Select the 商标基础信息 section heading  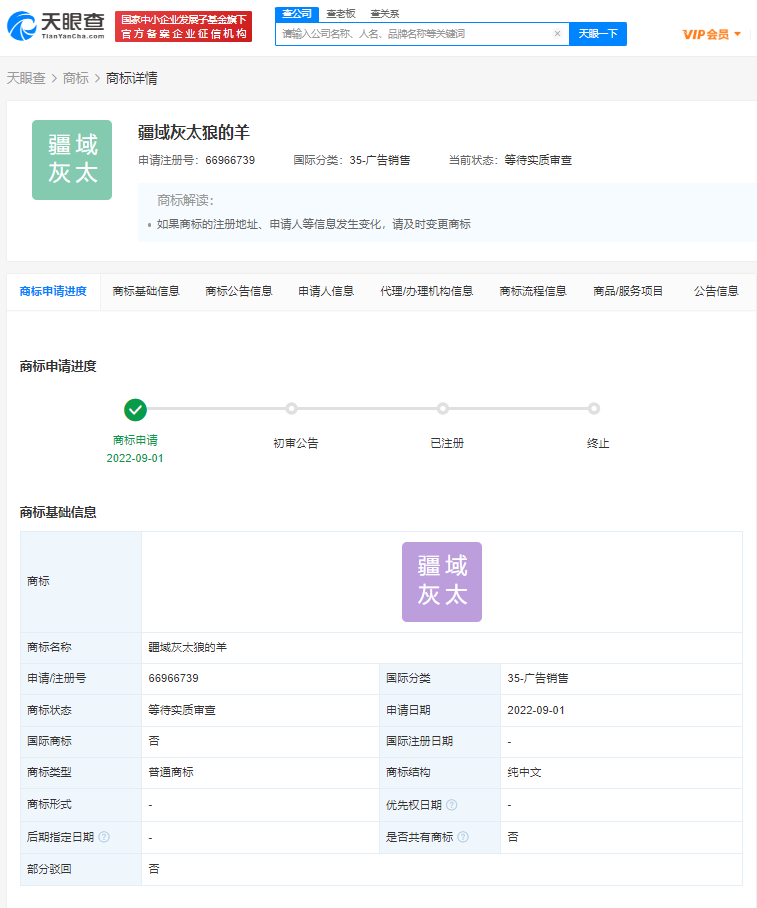[x=58, y=512]
